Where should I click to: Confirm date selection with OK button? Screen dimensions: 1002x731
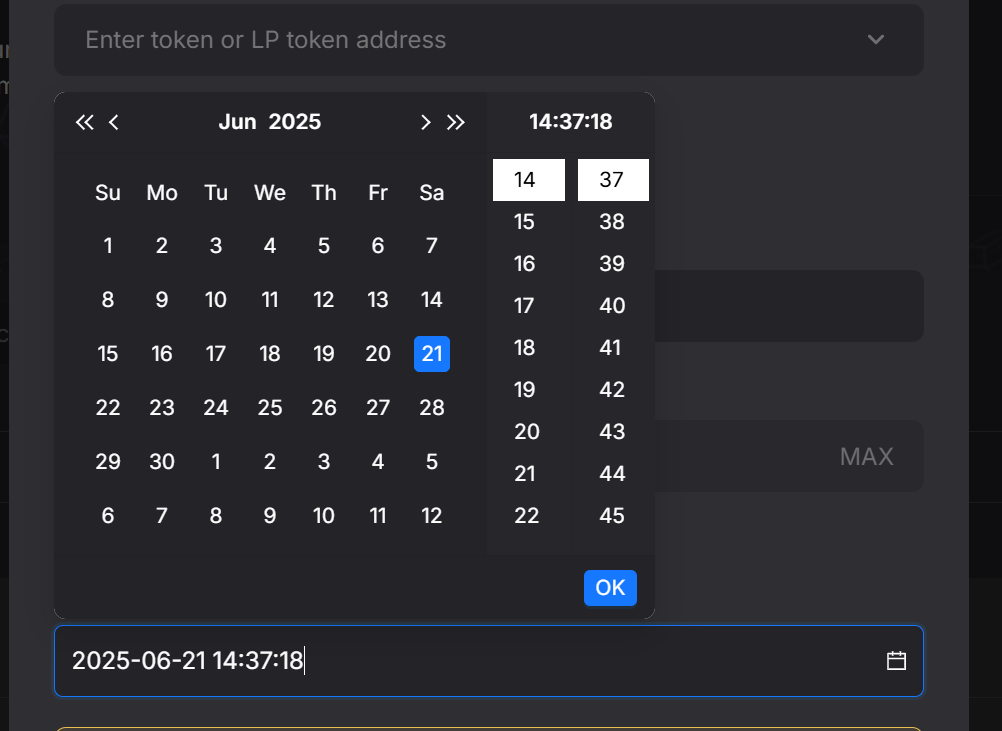click(x=610, y=588)
